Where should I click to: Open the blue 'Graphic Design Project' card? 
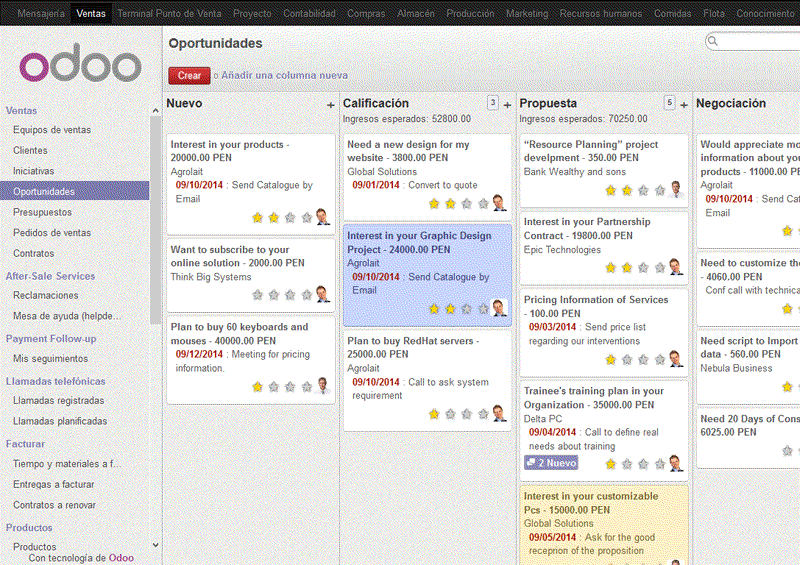click(428, 275)
